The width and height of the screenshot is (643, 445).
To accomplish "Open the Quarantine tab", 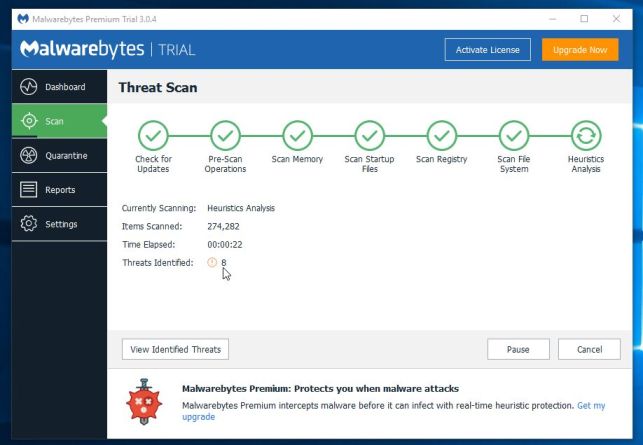I will (x=65, y=156).
